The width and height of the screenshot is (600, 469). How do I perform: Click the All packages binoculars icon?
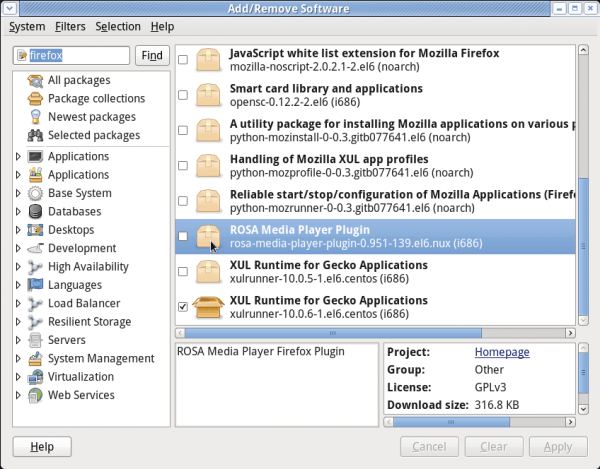[x=35, y=80]
